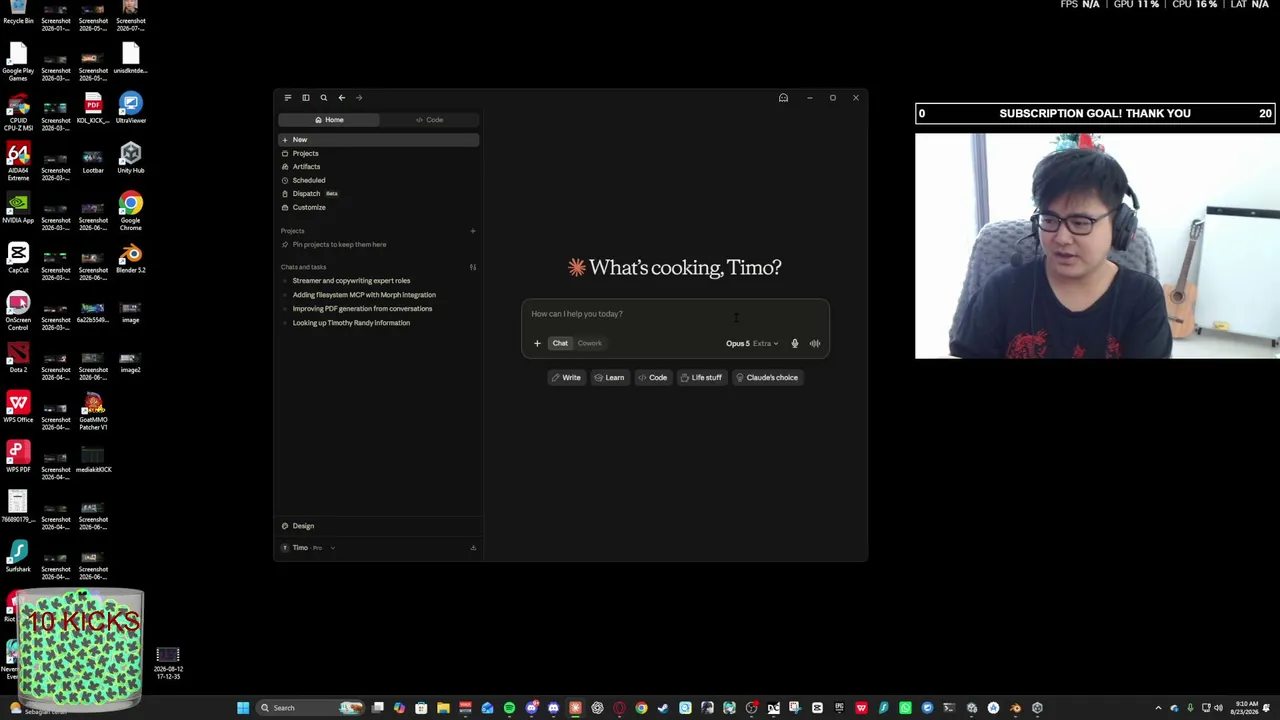Select the Dota 2 desktop icon
This screenshot has width=1280, height=720.
[x=18, y=358]
